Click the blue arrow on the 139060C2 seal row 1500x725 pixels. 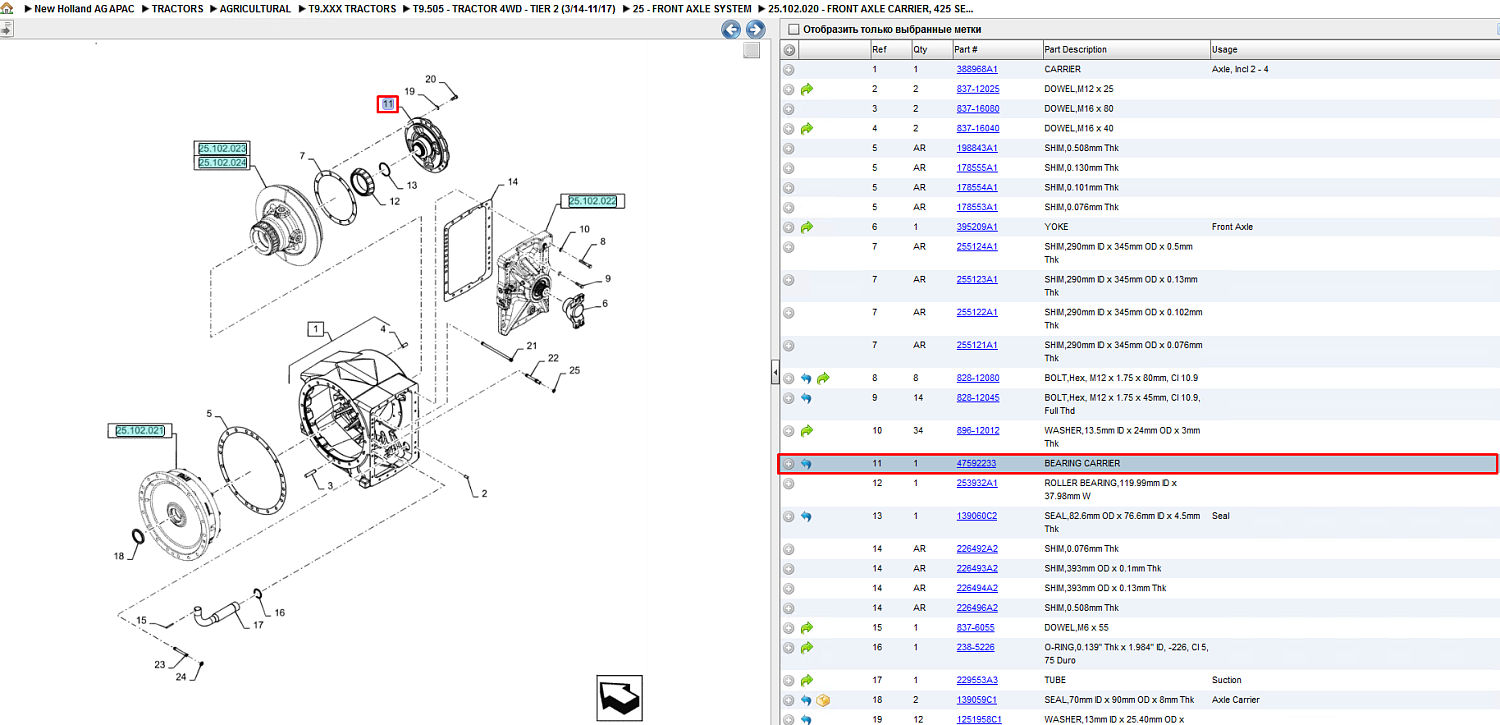tap(806, 516)
